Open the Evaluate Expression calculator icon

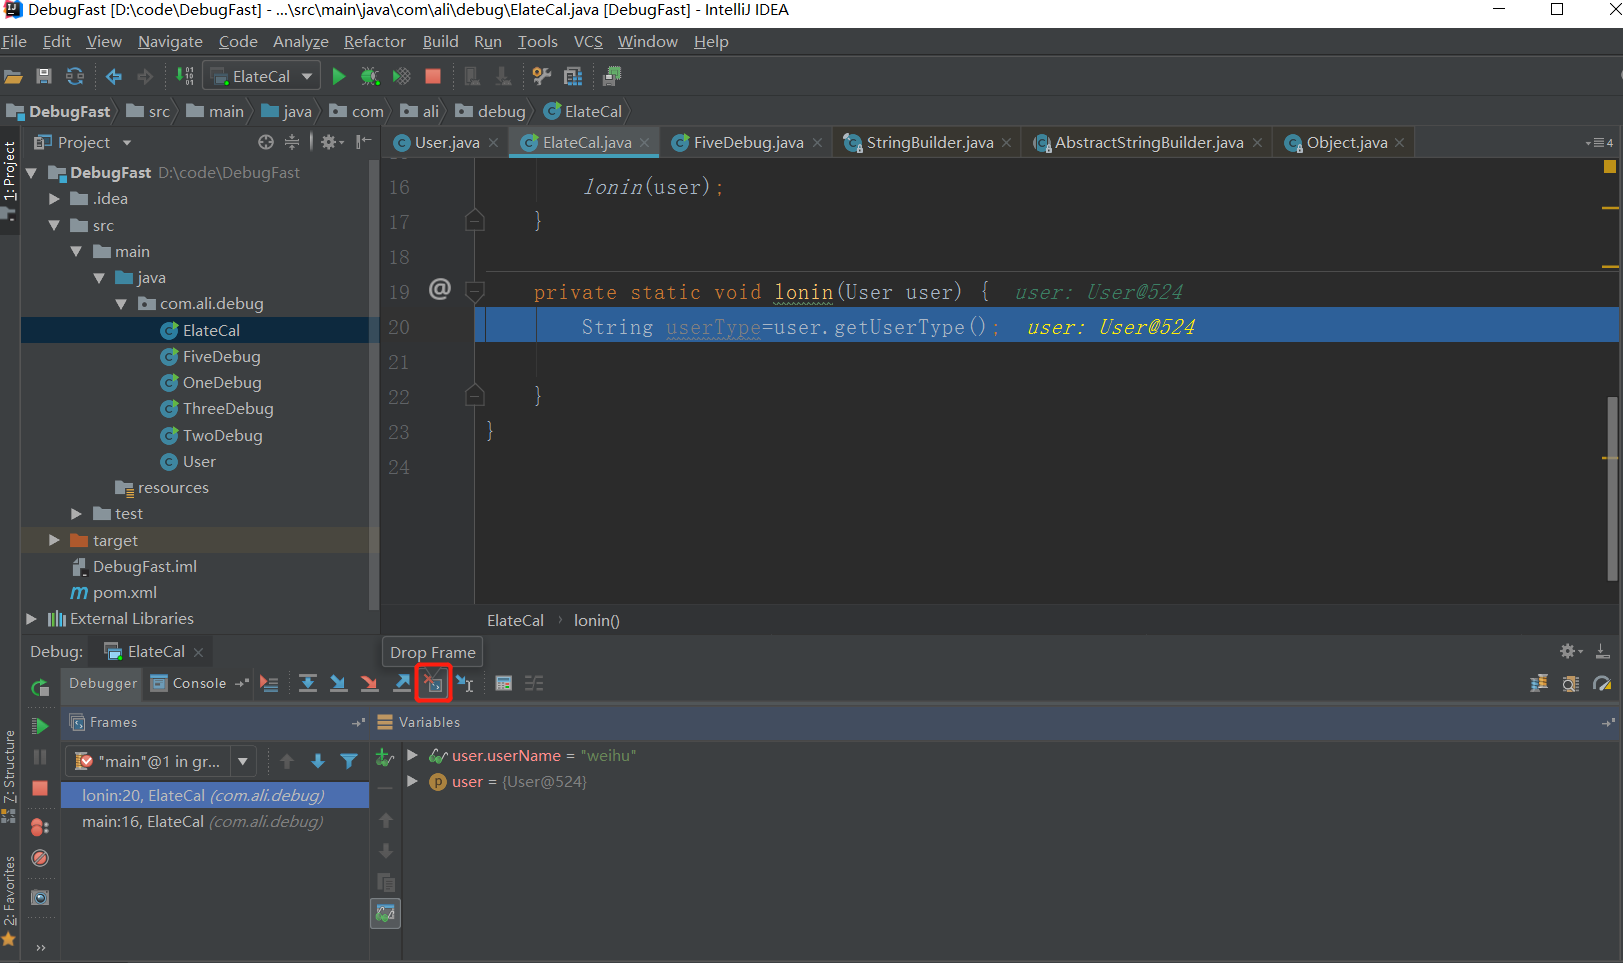coord(504,684)
